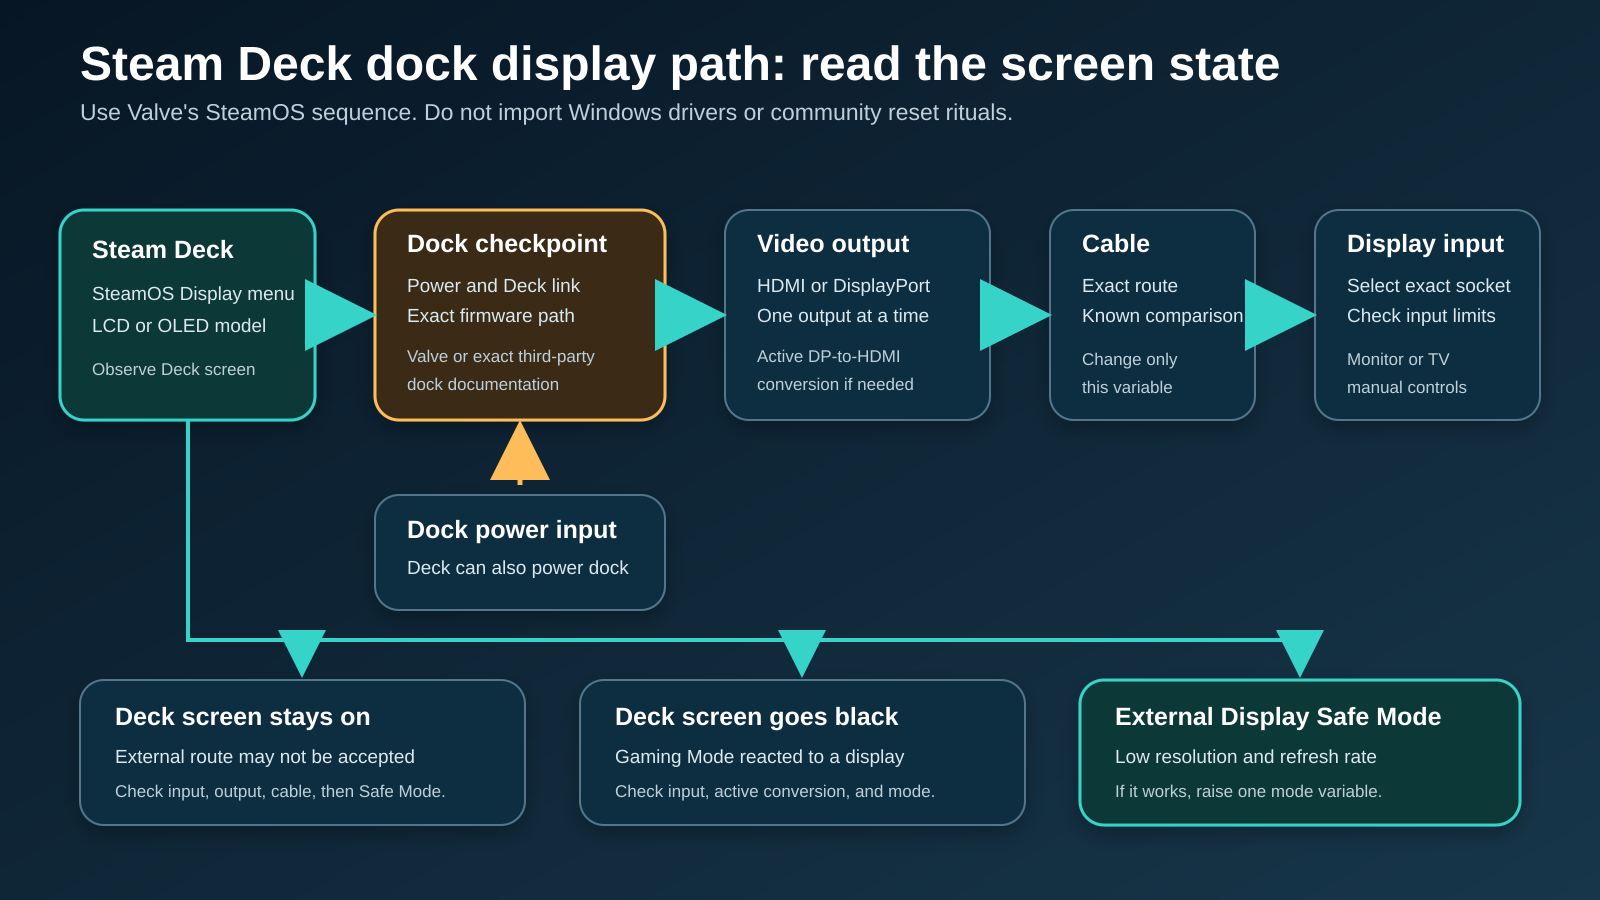Select 'Deck can also power dock'
1600x900 pixels.
[517, 568]
